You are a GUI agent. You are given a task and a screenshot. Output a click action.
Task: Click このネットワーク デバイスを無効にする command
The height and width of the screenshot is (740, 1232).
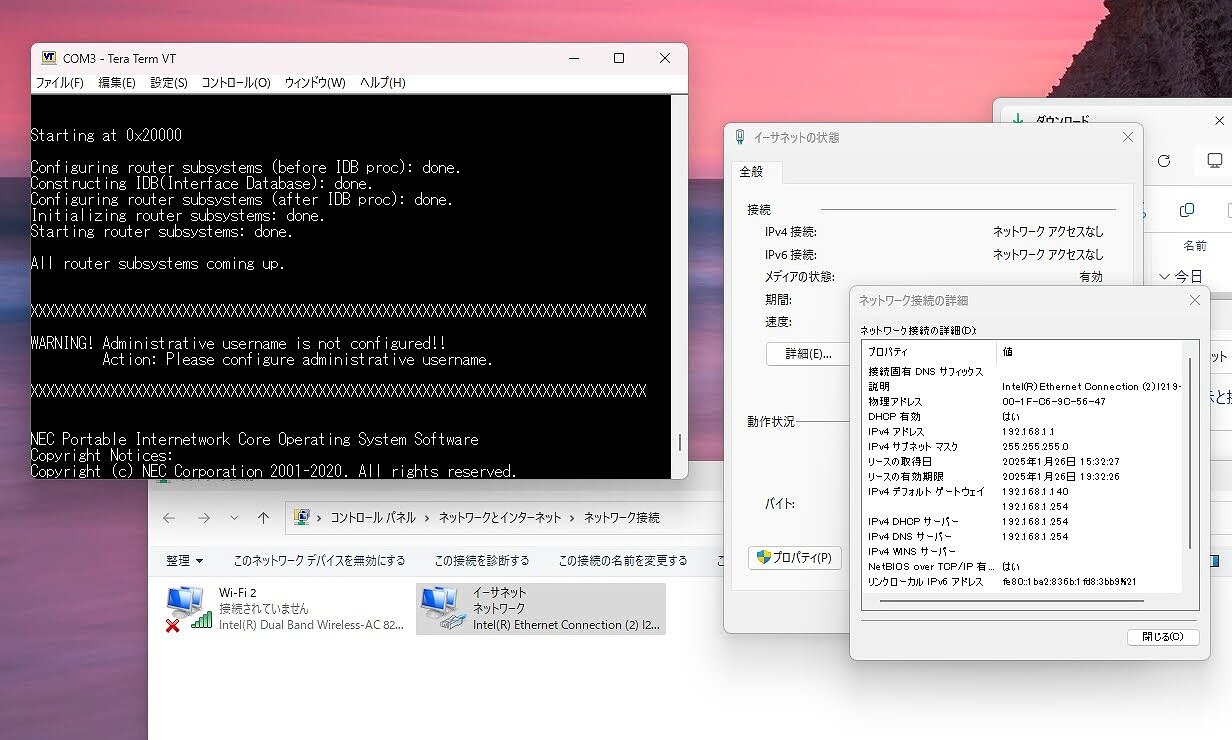319,561
